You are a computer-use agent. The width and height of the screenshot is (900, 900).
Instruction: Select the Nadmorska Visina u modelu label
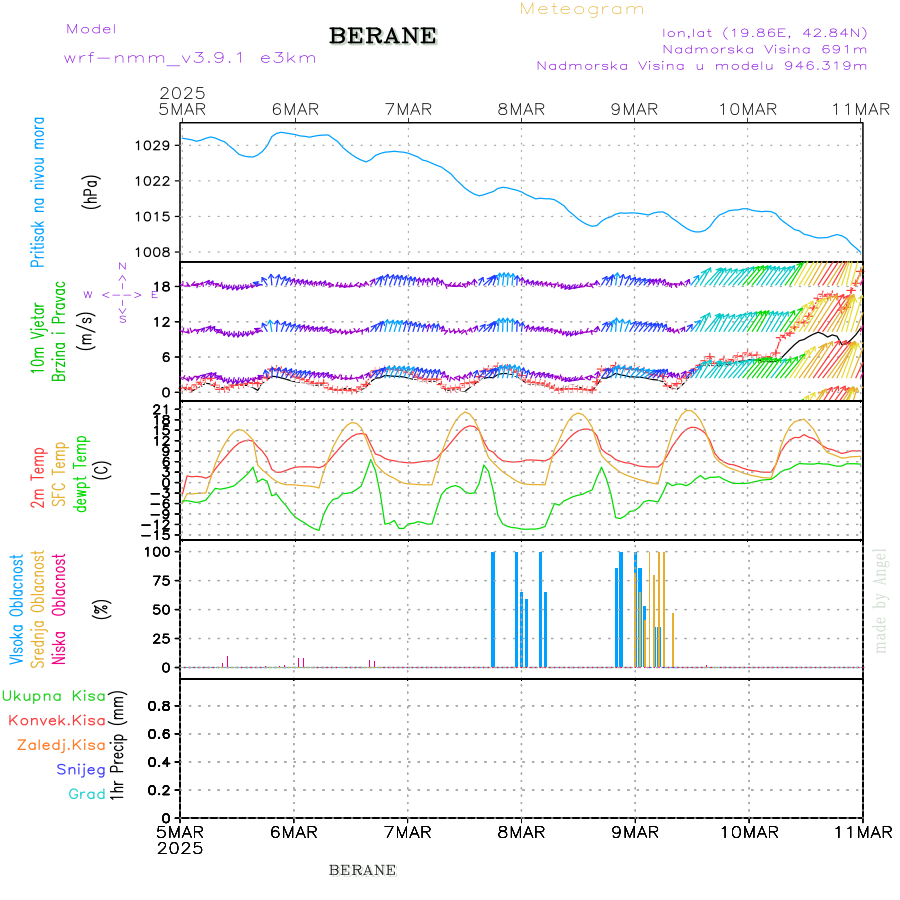point(701,66)
